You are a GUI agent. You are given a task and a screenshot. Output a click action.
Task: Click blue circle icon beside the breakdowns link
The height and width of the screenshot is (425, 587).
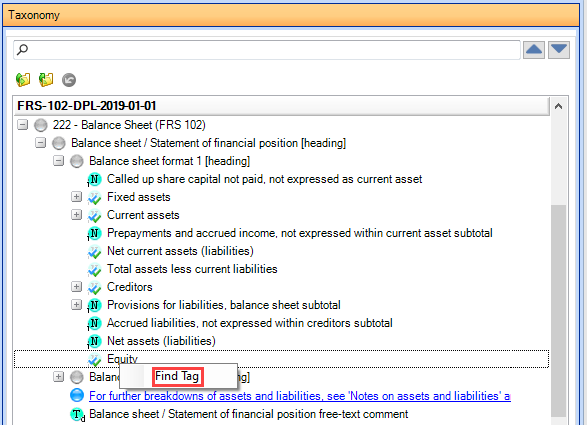pos(77,396)
